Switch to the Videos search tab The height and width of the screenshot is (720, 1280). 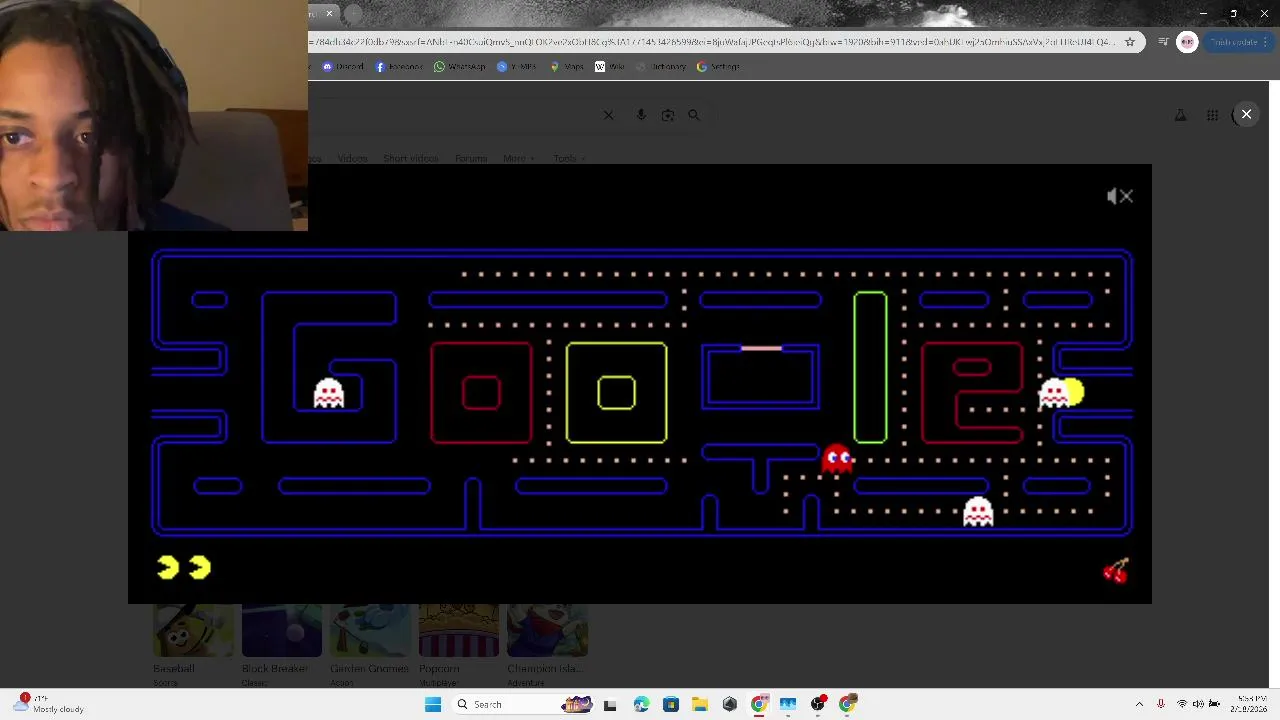[352, 159]
